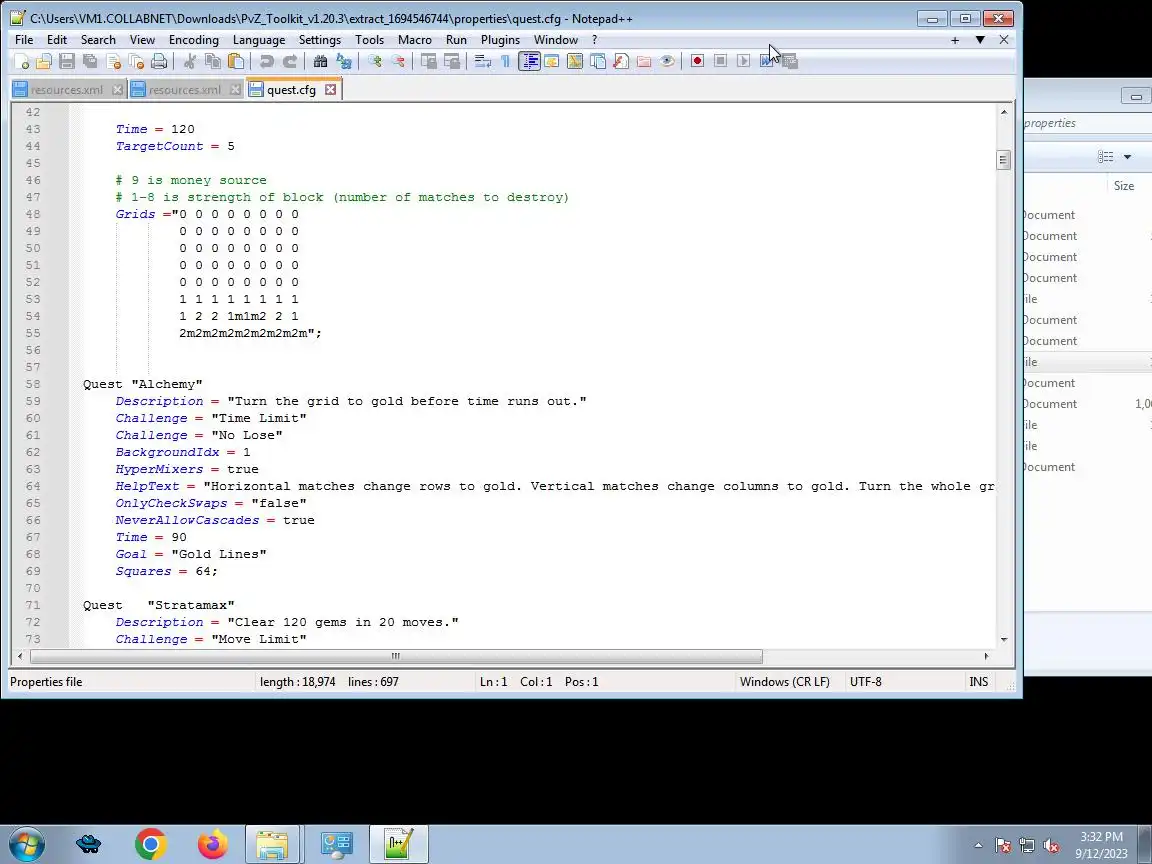Click the Save All toolbar icon
Viewport: 1152px width, 864px height.
[90, 61]
